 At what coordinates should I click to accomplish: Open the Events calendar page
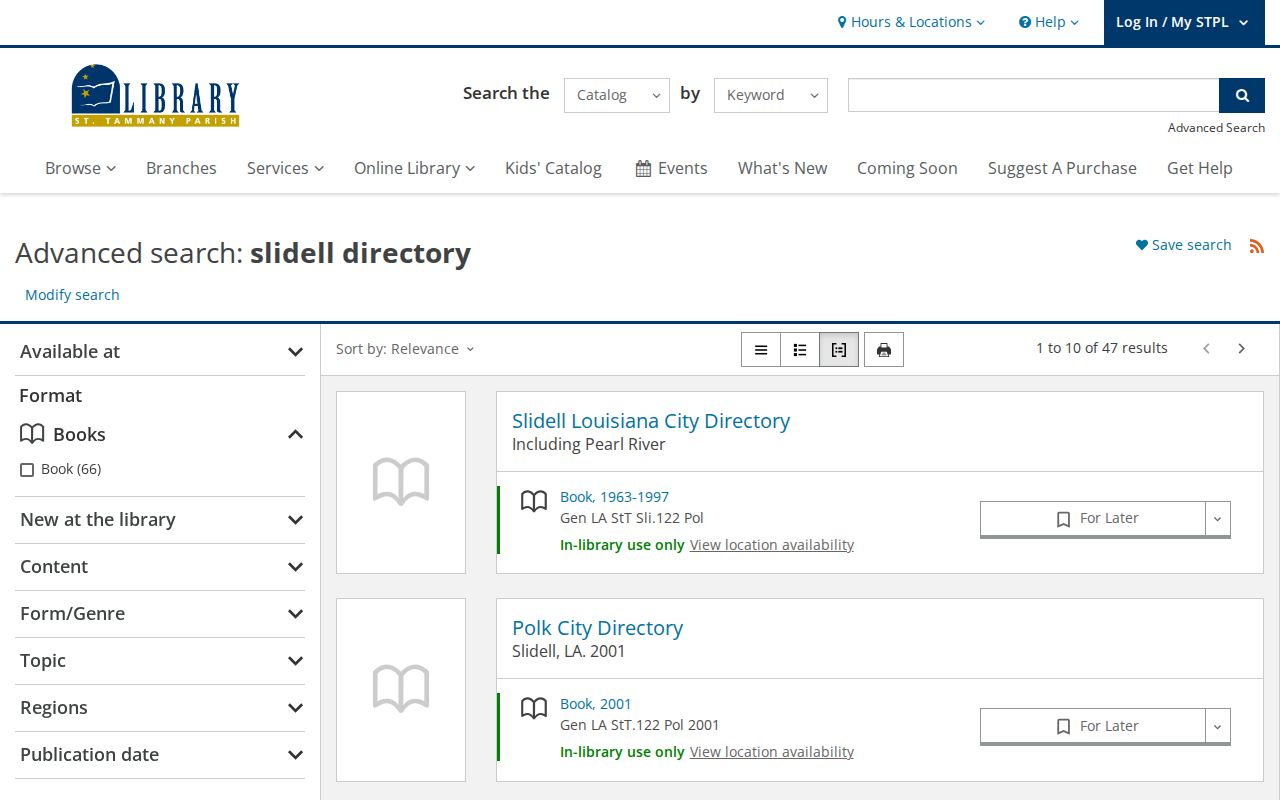[672, 168]
